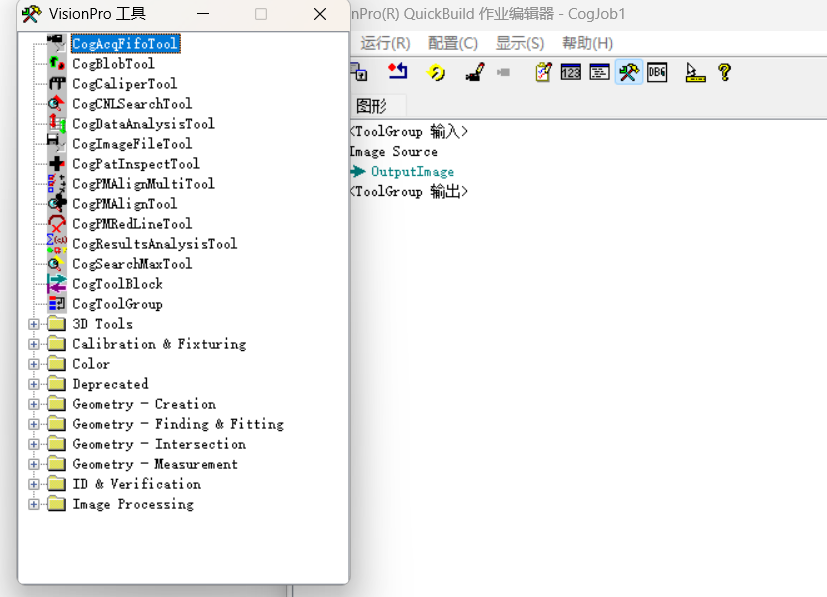Click the CogBlobTool icon
The height and width of the screenshot is (597, 827).
click(56, 63)
